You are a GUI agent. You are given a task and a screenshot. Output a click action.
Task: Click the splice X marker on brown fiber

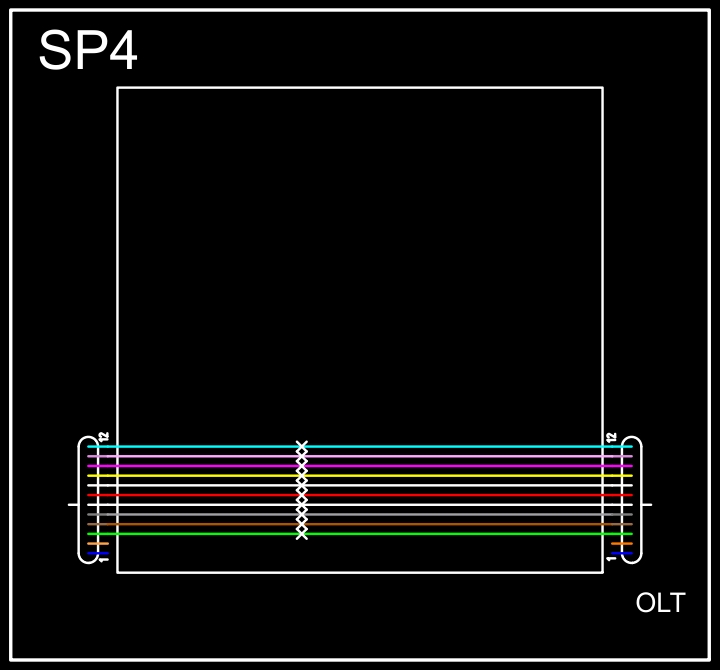(x=302, y=524)
